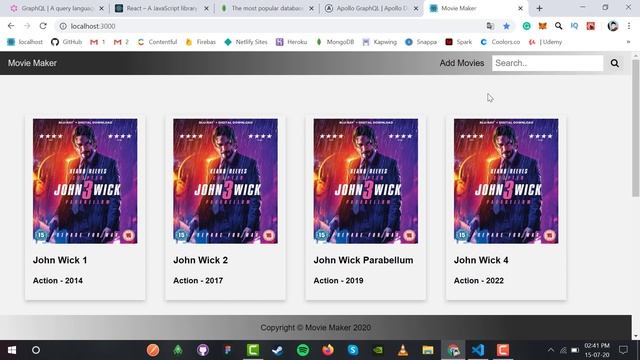Select the John Wick 4 title text
The height and width of the screenshot is (360, 640).
[x=481, y=260]
